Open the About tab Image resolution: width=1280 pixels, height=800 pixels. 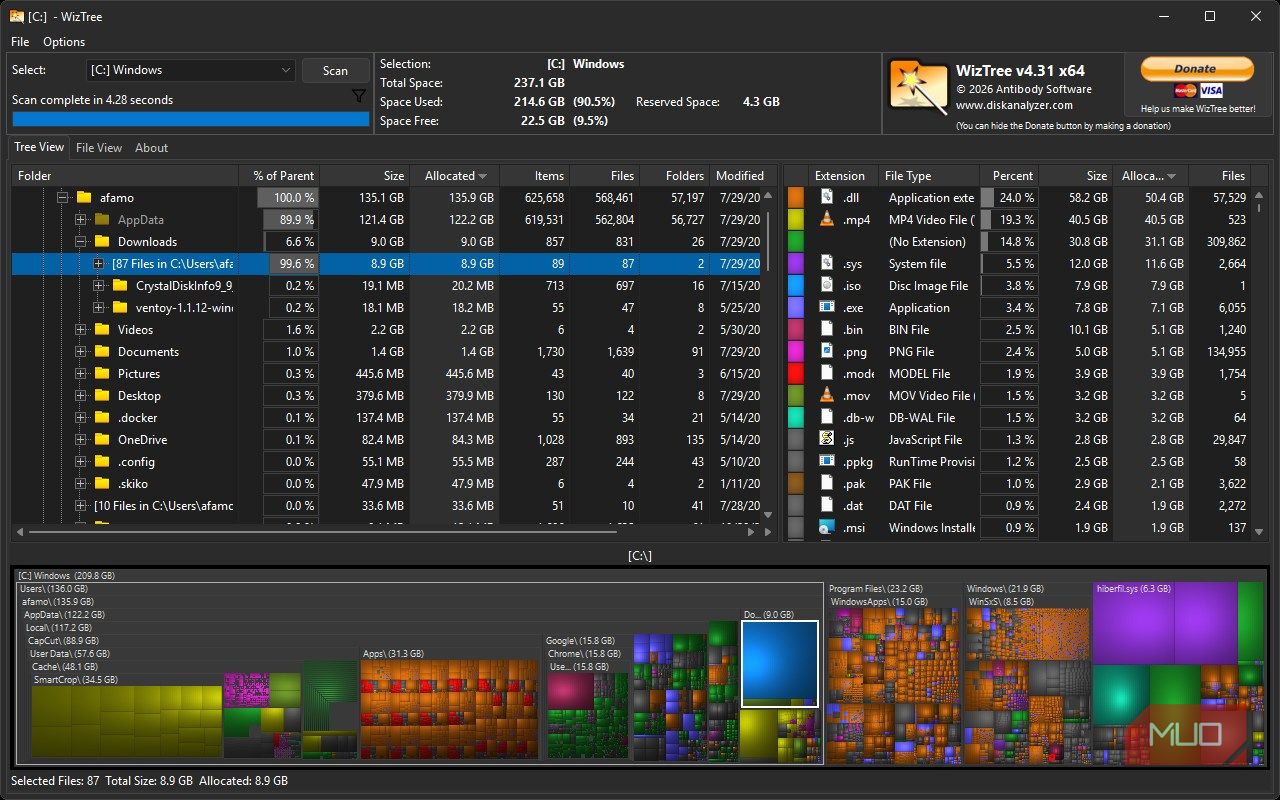[x=152, y=148]
